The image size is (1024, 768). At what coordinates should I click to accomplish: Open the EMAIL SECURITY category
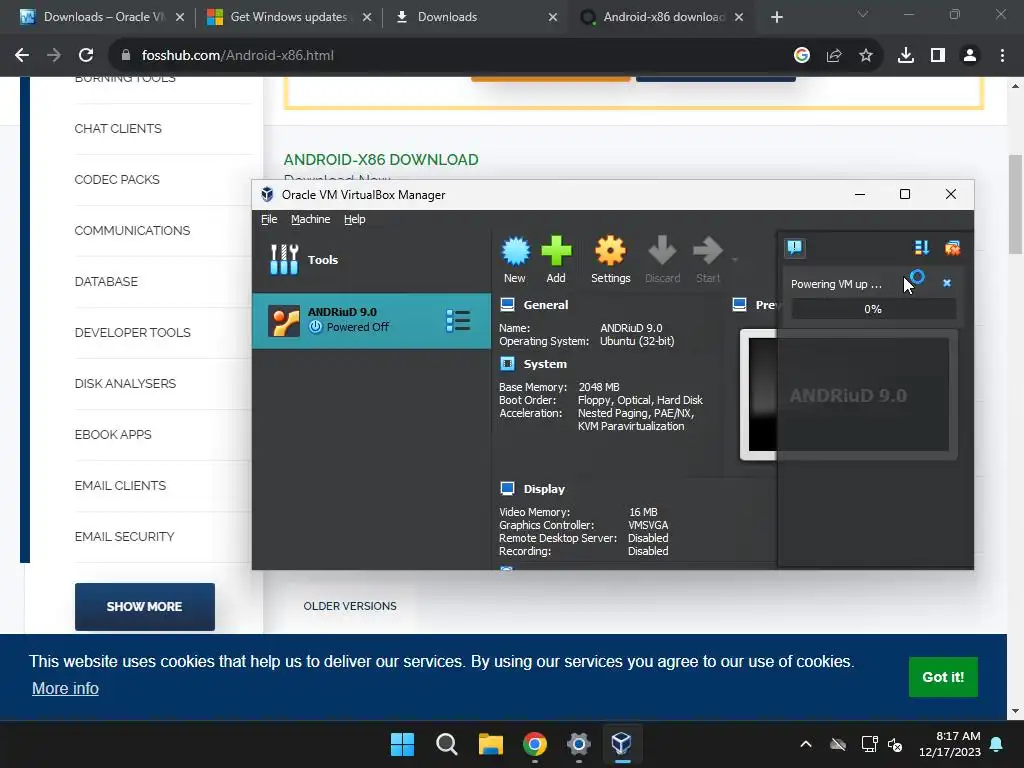(125, 536)
